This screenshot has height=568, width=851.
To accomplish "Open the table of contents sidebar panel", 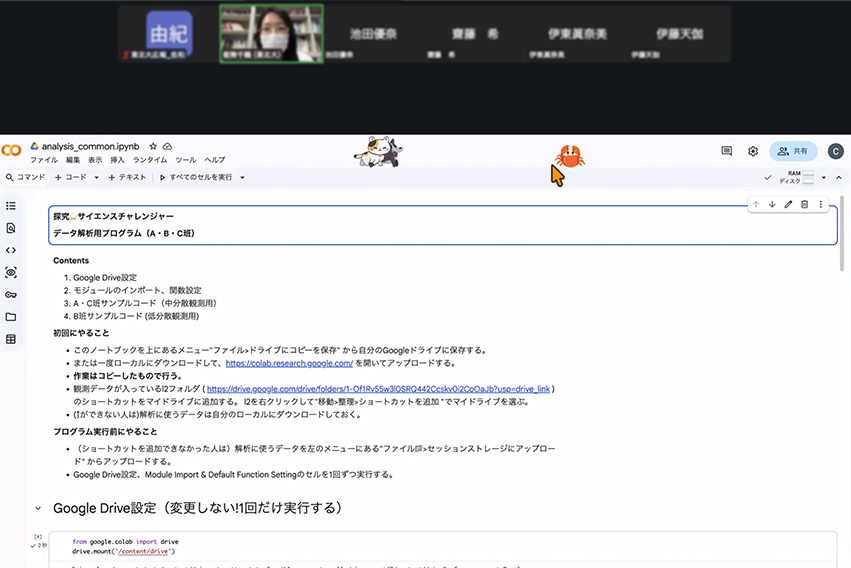I will coord(11,205).
